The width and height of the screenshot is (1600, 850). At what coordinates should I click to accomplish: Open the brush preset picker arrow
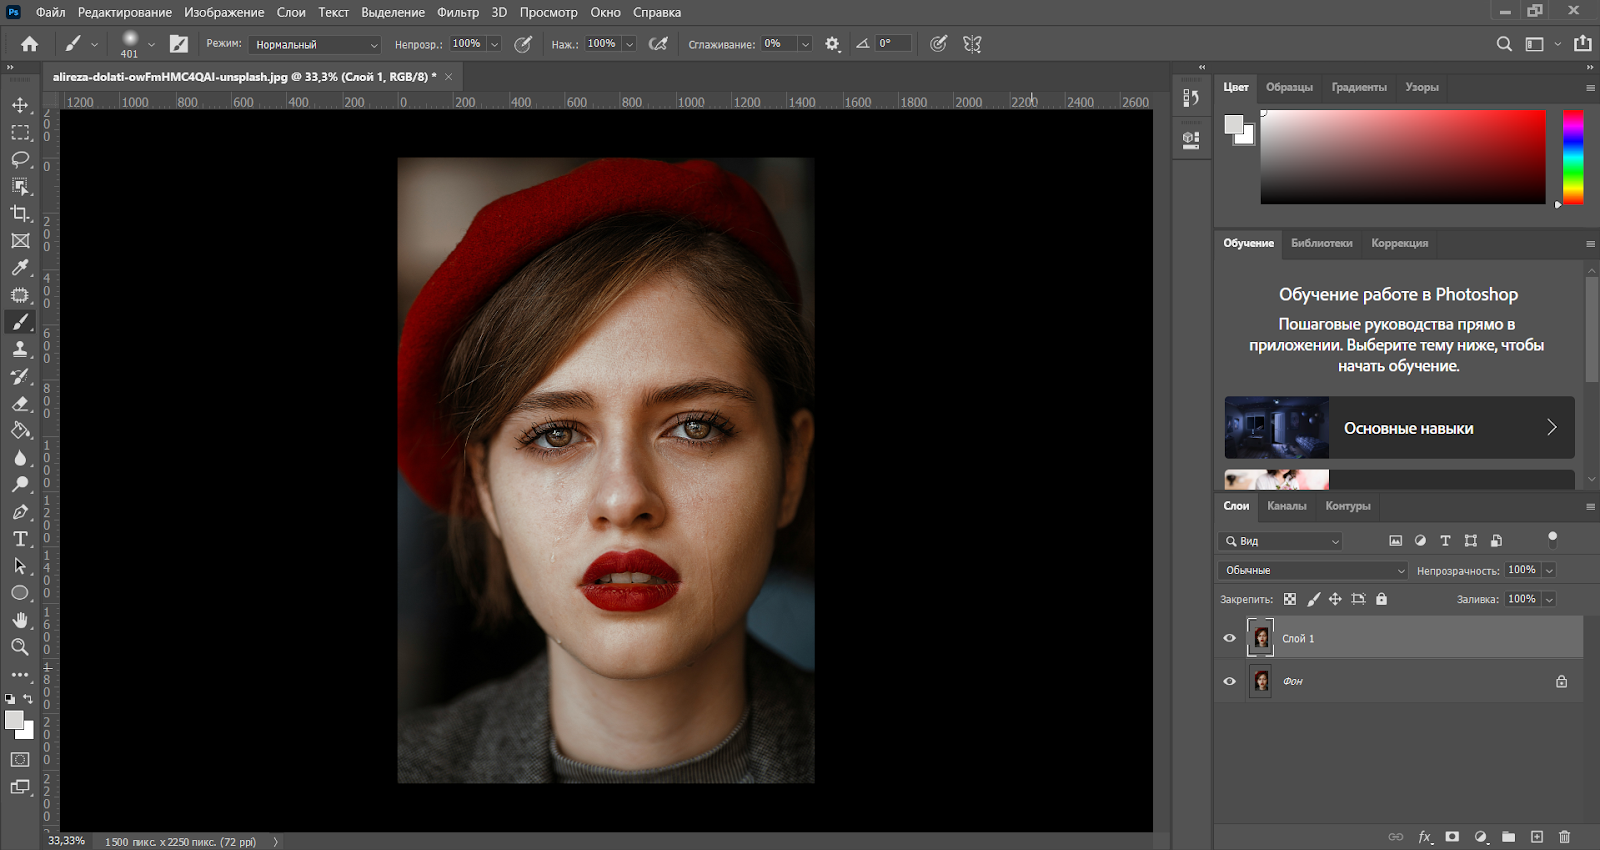point(151,44)
